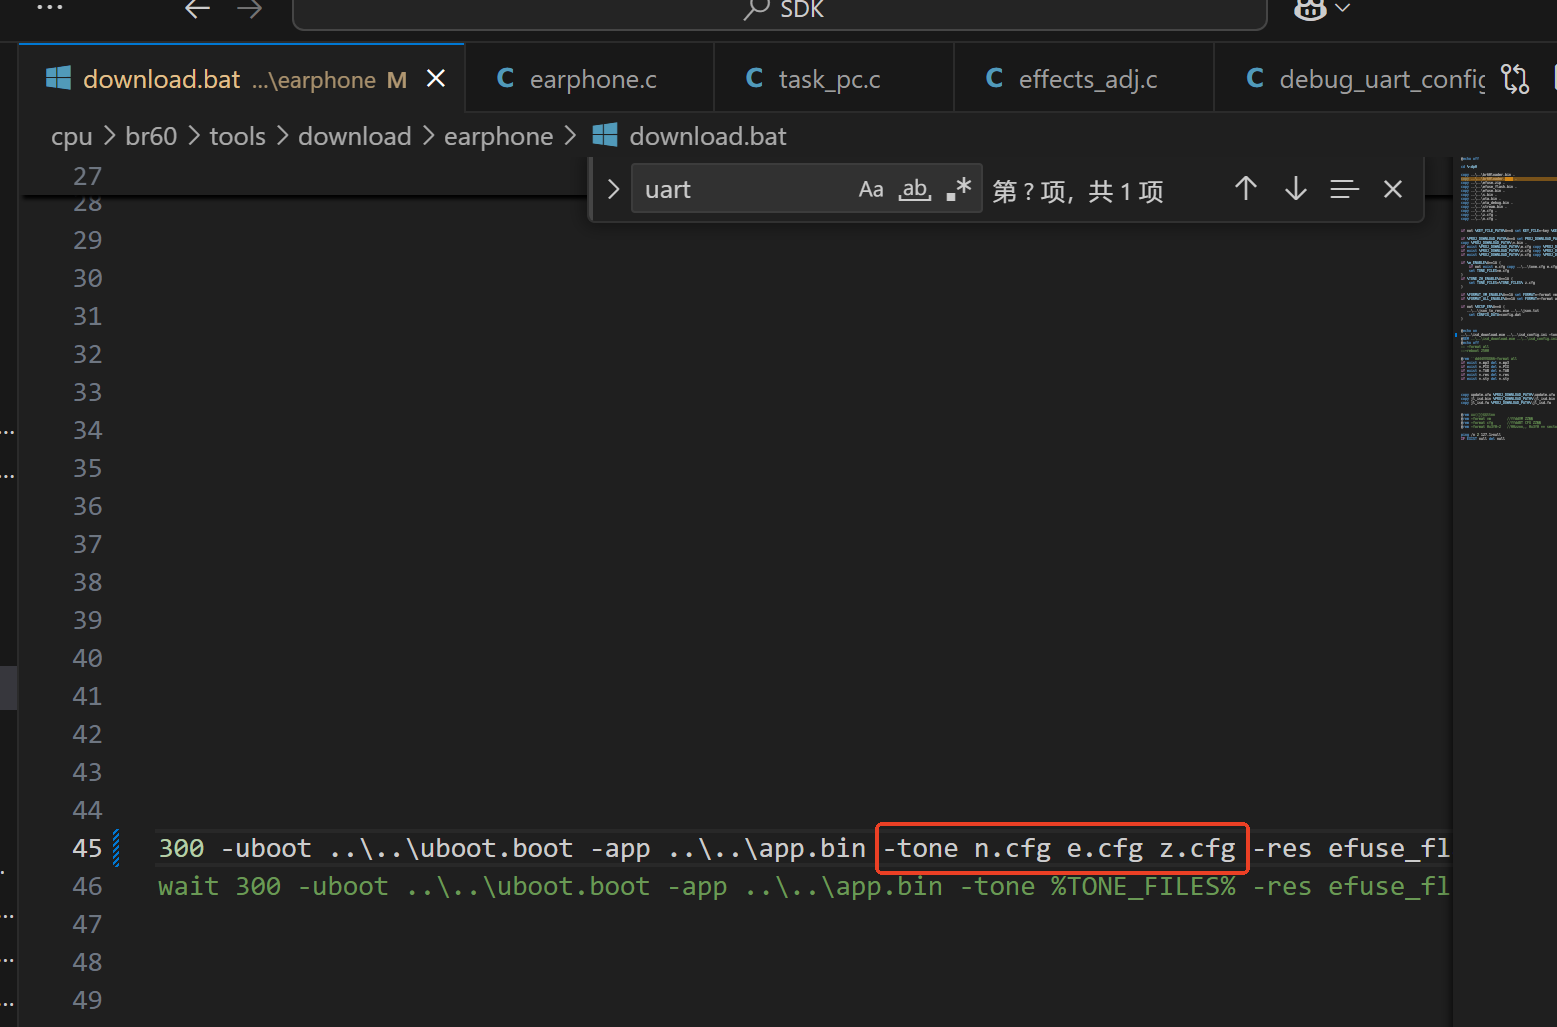Image resolution: width=1557 pixels, height=1027 pixels.
Task: Go to next match arrow
Action: point(1296,189)
